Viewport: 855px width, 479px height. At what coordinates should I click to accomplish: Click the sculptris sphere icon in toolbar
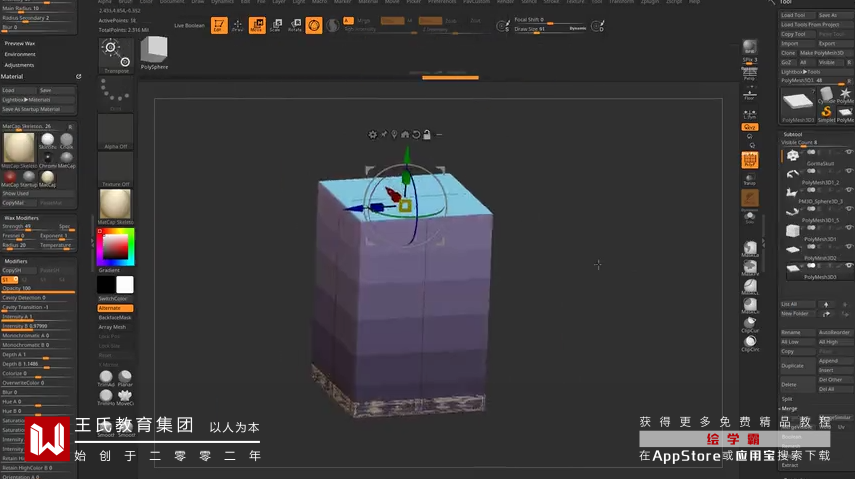point(333,25)
